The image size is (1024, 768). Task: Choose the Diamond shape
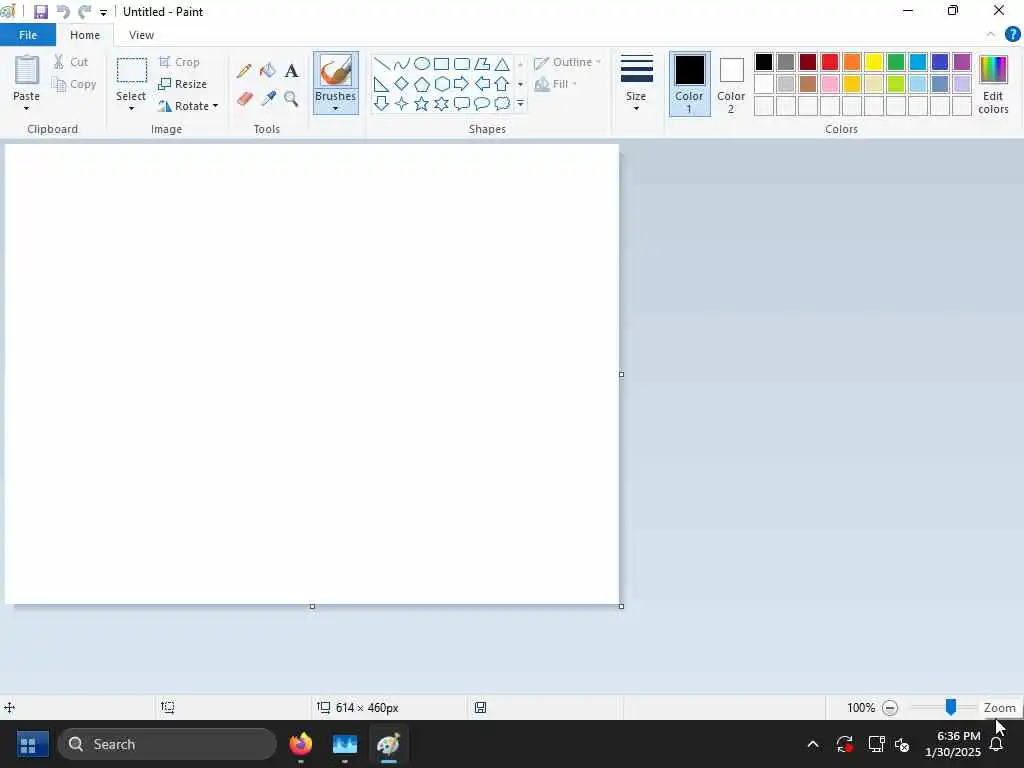[402, 84]
